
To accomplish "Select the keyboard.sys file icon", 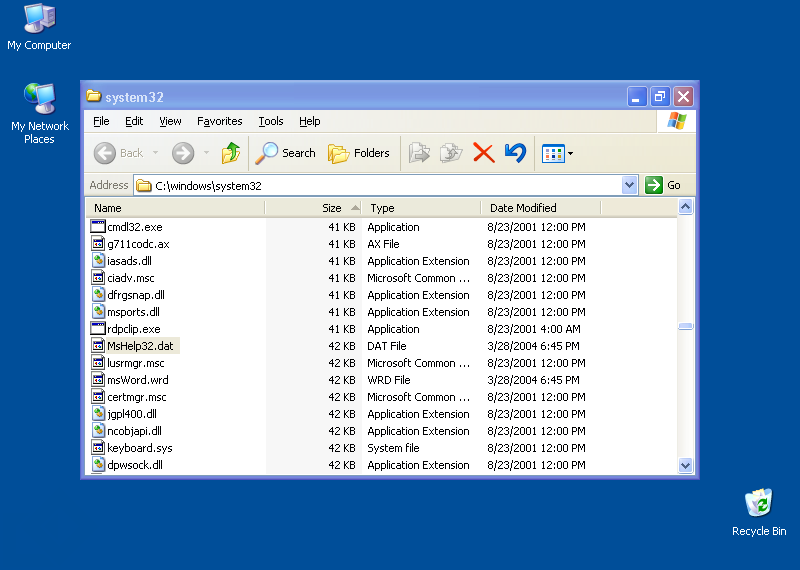I will [97, 448].
